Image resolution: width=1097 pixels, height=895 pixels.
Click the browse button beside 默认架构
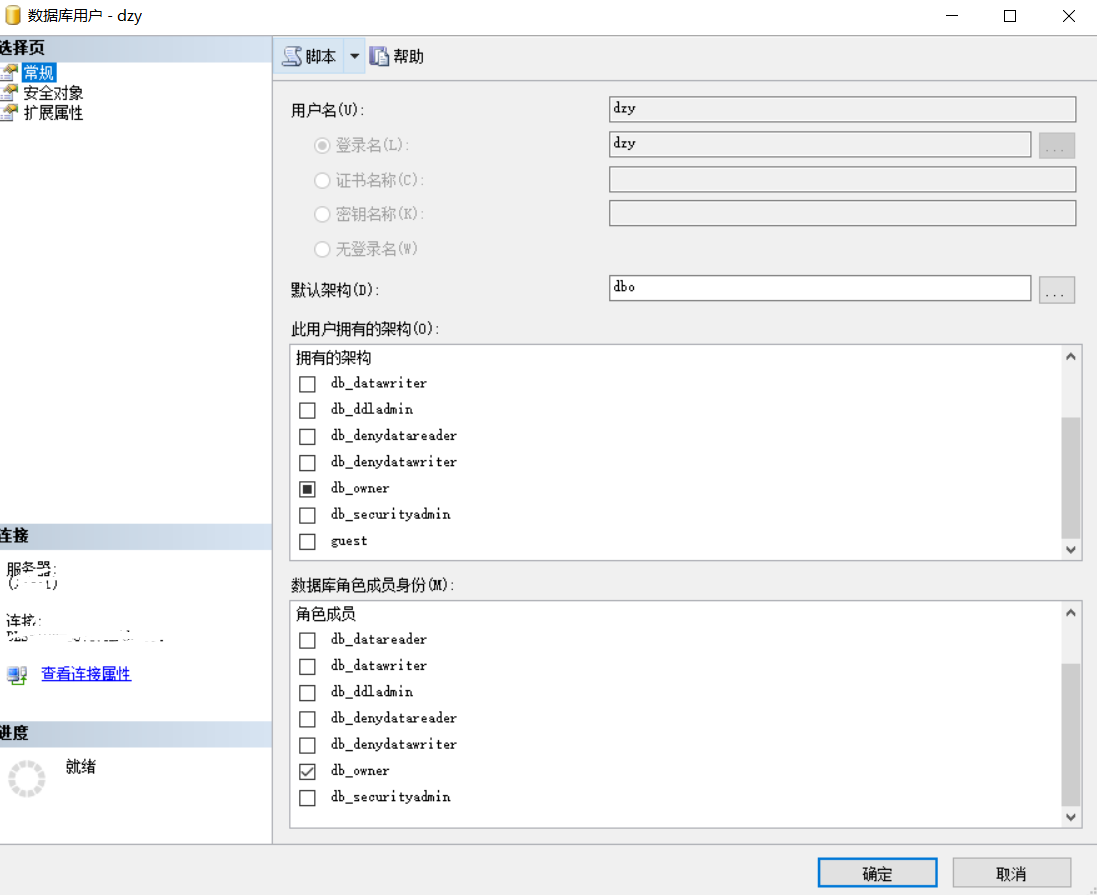[1057, 288]
